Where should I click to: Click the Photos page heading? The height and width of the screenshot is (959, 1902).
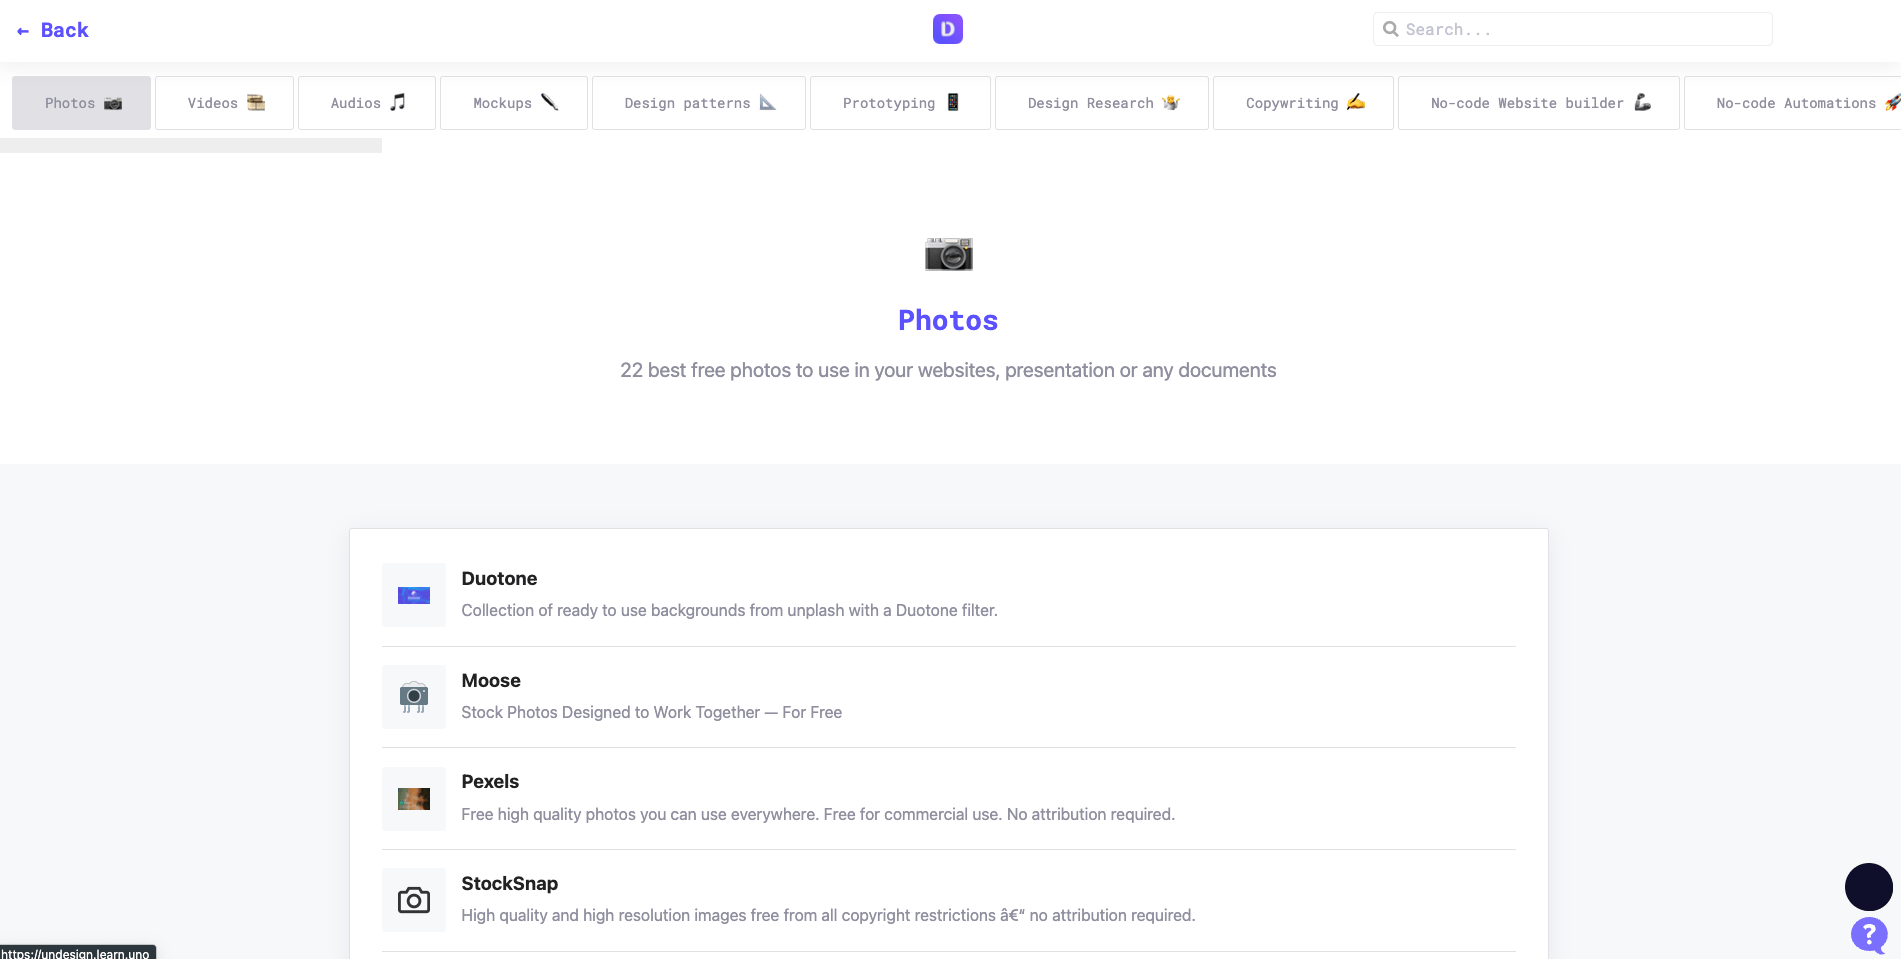coord(948,320)
